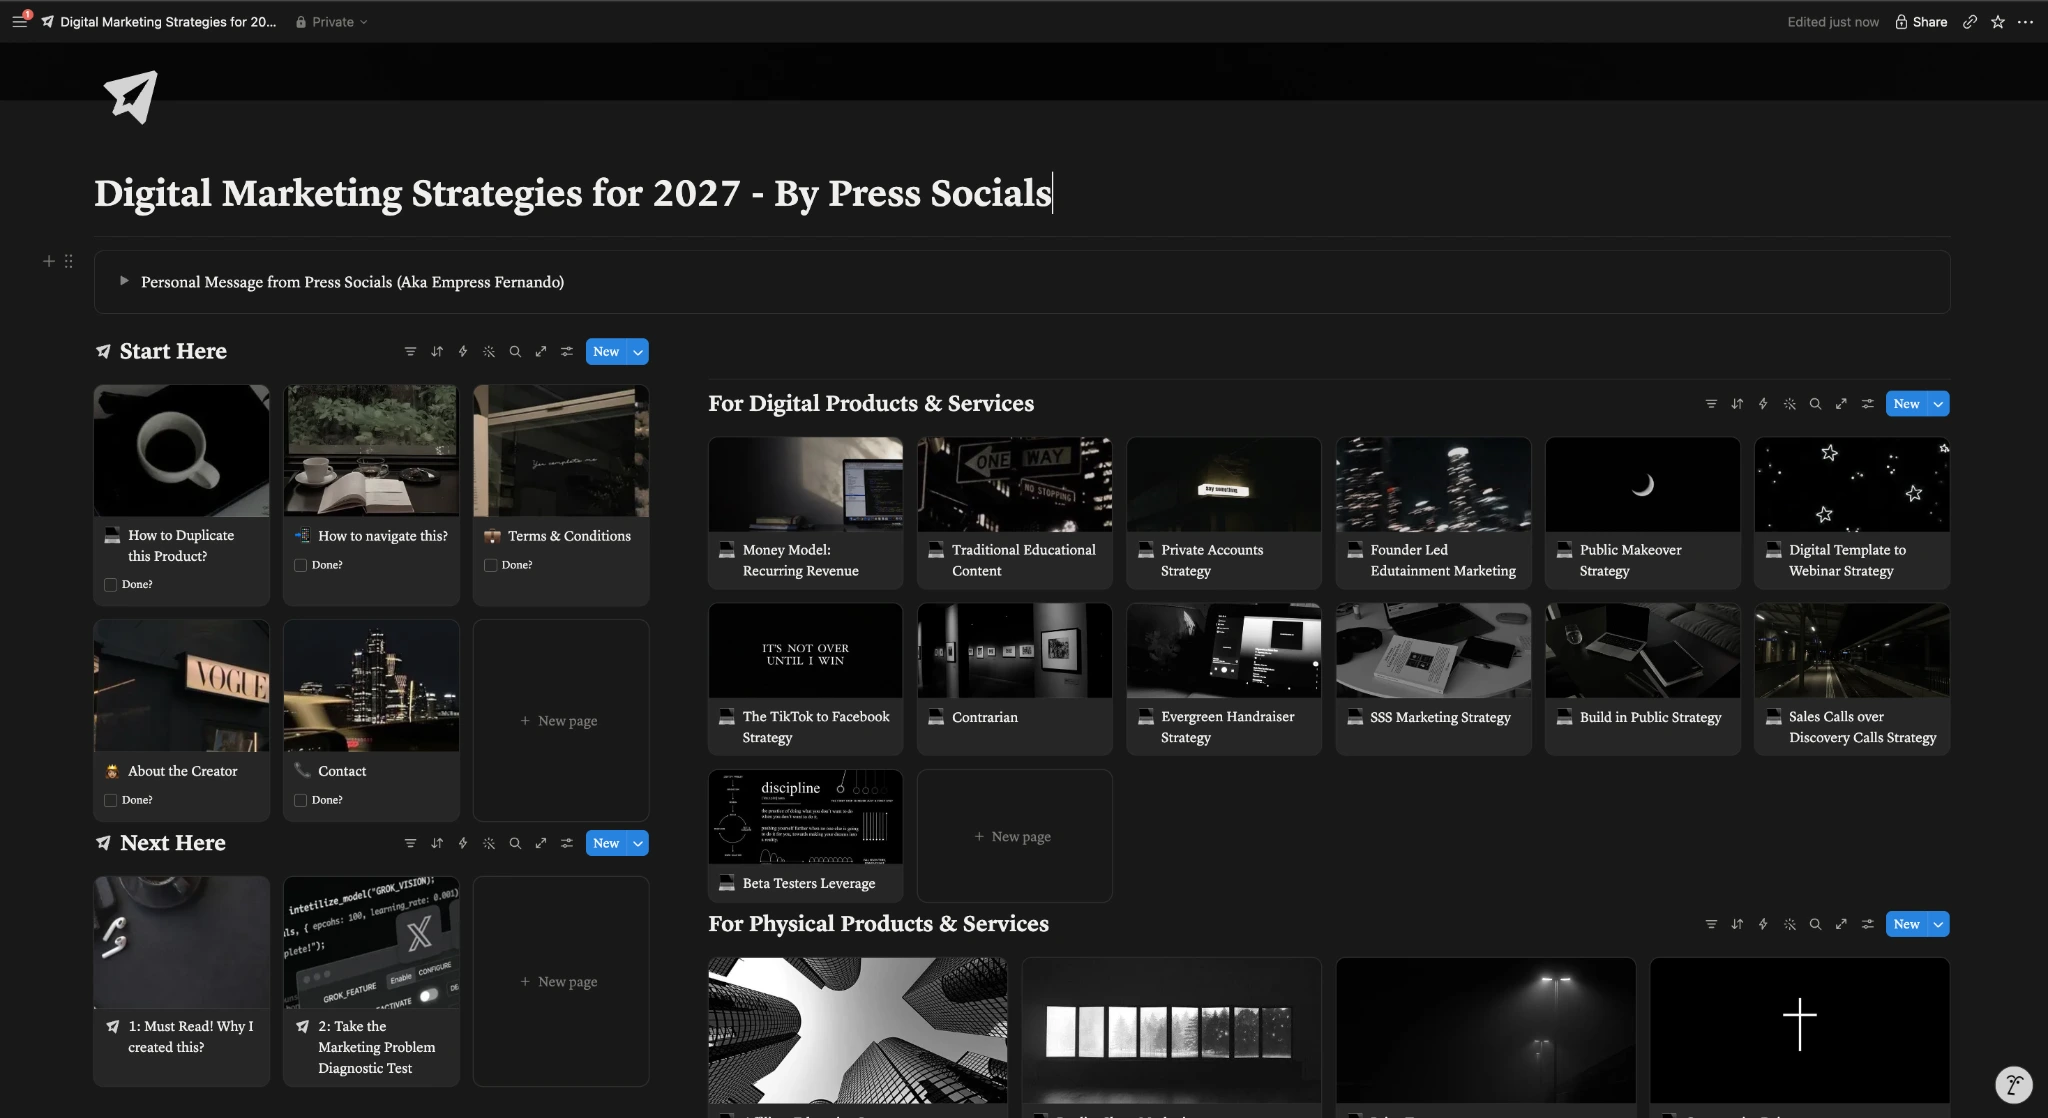Open New dropdown arrow in Start Here
Image resolution: width=2048 pixels, height=1118 pixels.
638,351
